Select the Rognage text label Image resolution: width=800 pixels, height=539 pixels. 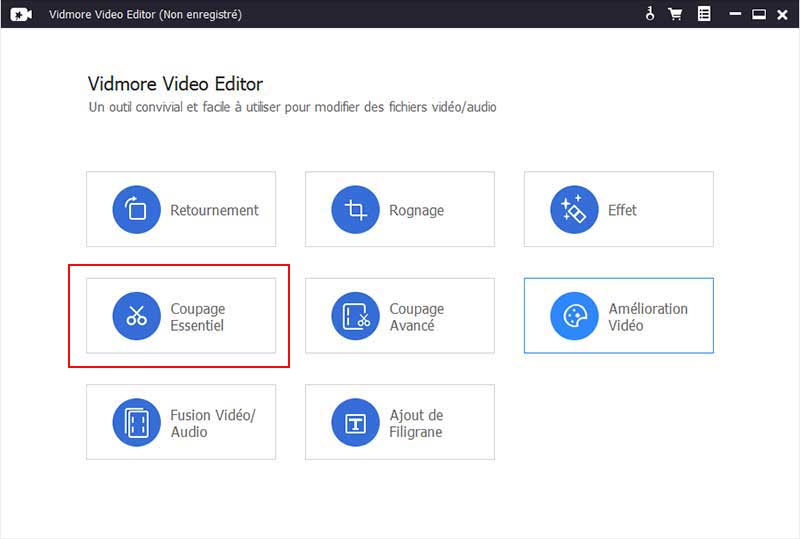point(416,210)
